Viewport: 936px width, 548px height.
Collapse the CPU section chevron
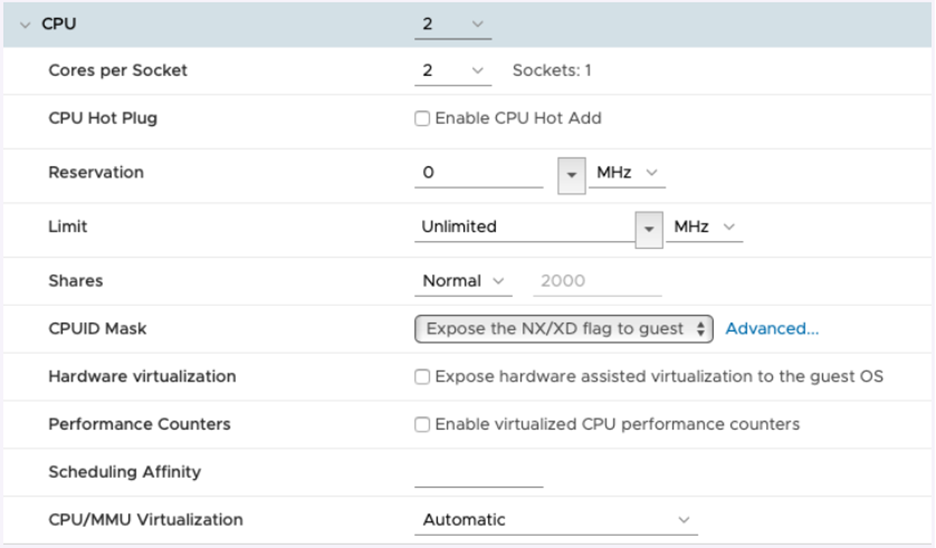25,24
